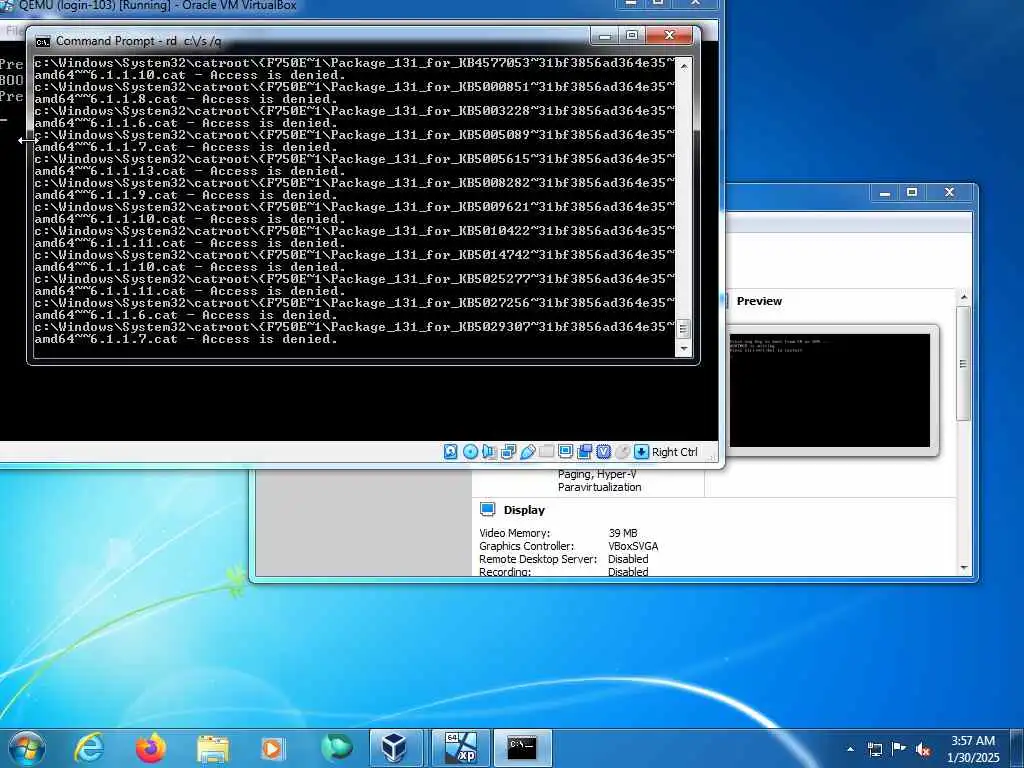Image resolution: width=1024 pixels, height=768 pixels.
Task: Open Windows Explorer folder on taskbar
Action: tap(213, 749)
